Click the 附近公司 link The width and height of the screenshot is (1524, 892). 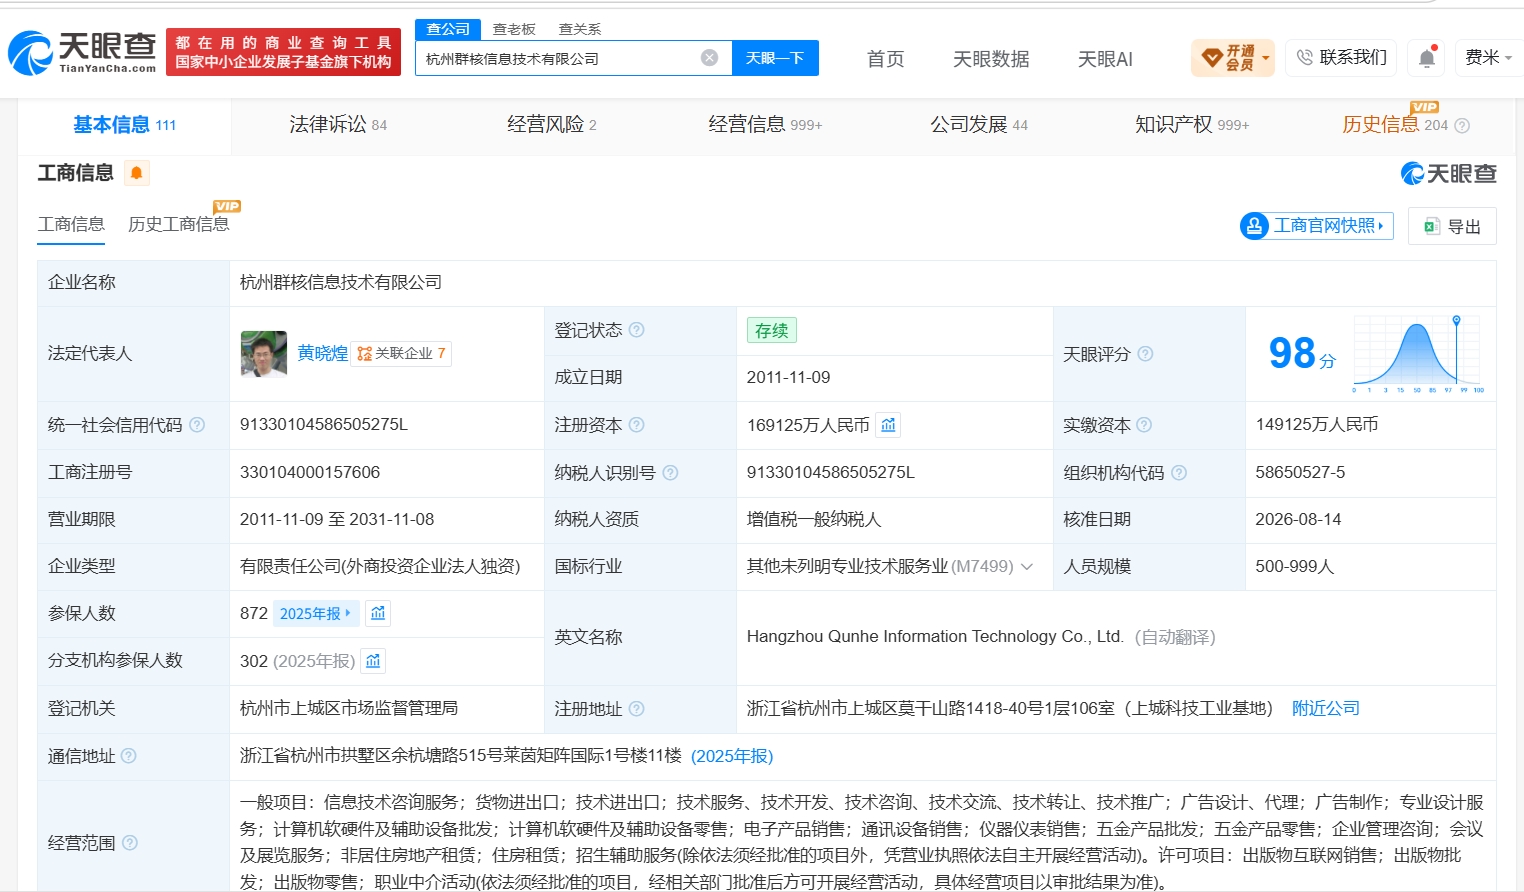pyautogui.click(x=1326, y=708)
